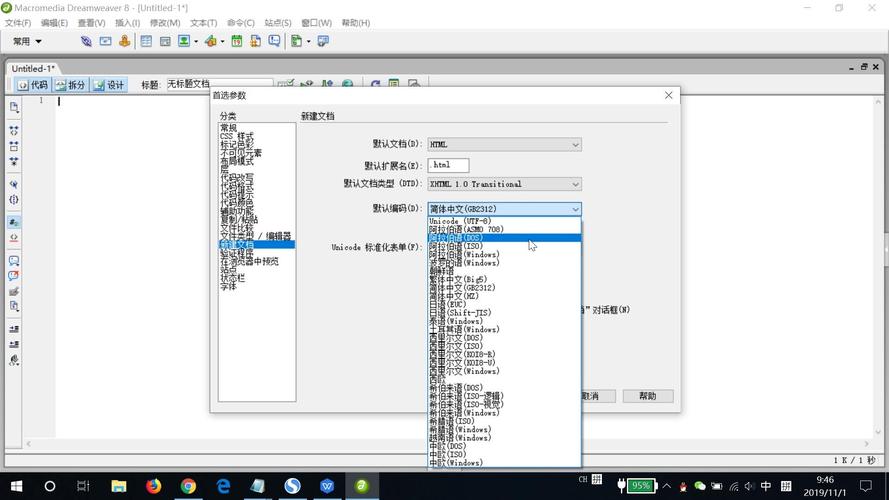
Task: Click the 取消 button in preferences dialog
Action: click(598, 396)
